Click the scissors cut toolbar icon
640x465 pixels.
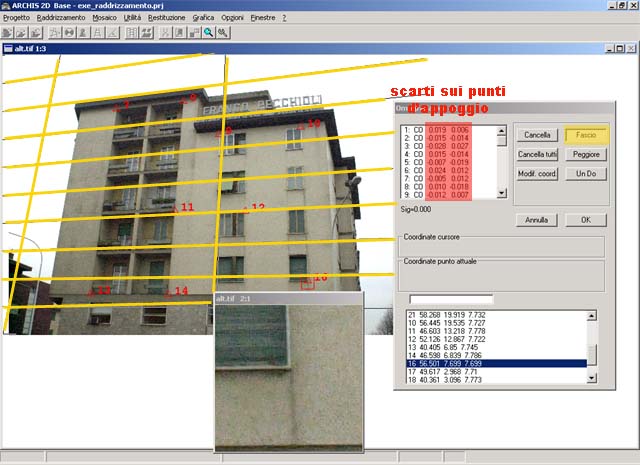(165, 33)
